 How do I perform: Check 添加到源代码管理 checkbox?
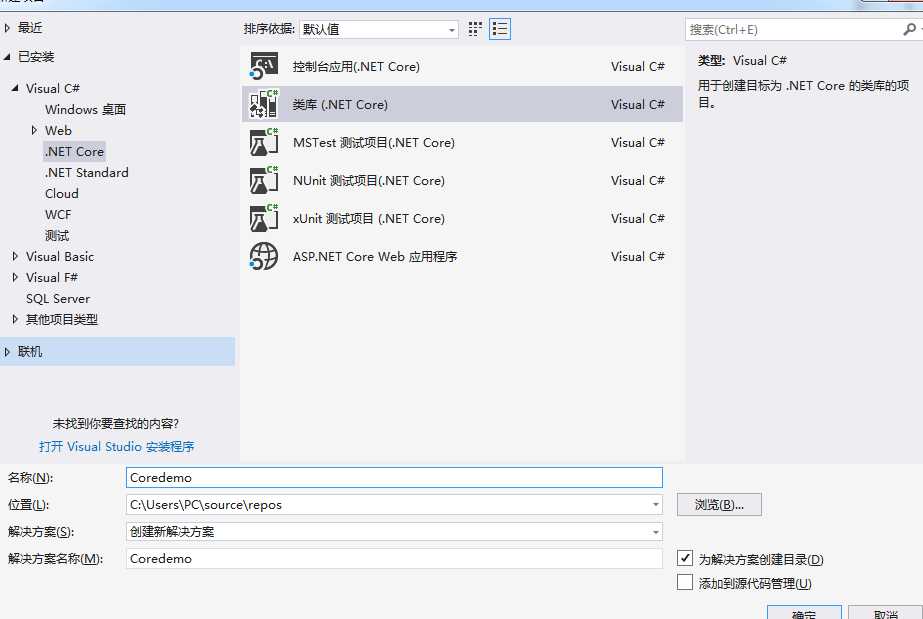pyautogui.click(x=685, y=583)
